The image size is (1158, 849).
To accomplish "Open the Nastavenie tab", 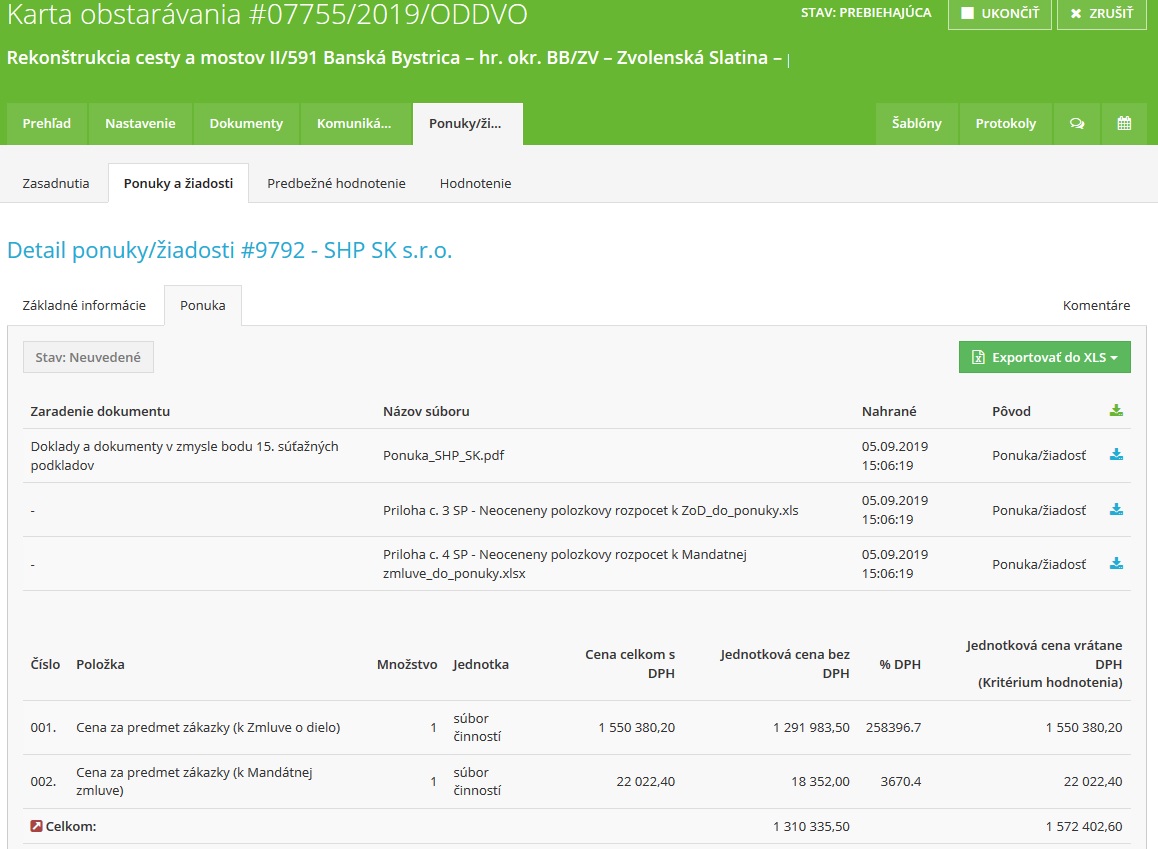I will [x=140, y=124].
